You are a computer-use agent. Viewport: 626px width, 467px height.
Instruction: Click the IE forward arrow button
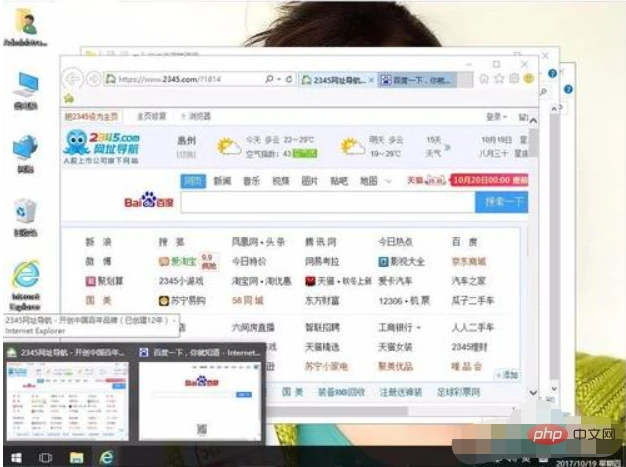94,79
